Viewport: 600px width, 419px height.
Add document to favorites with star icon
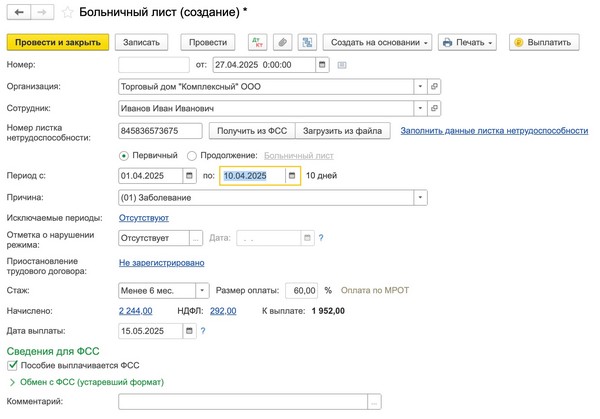[67, 13]
